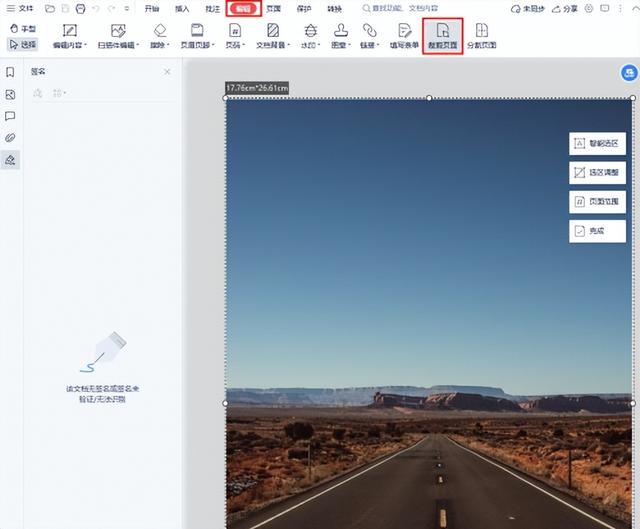Image resolution: width=640 pixels, height=529 pixels.
Task: Select the 手型 hand tool
Action: [23, 29]
